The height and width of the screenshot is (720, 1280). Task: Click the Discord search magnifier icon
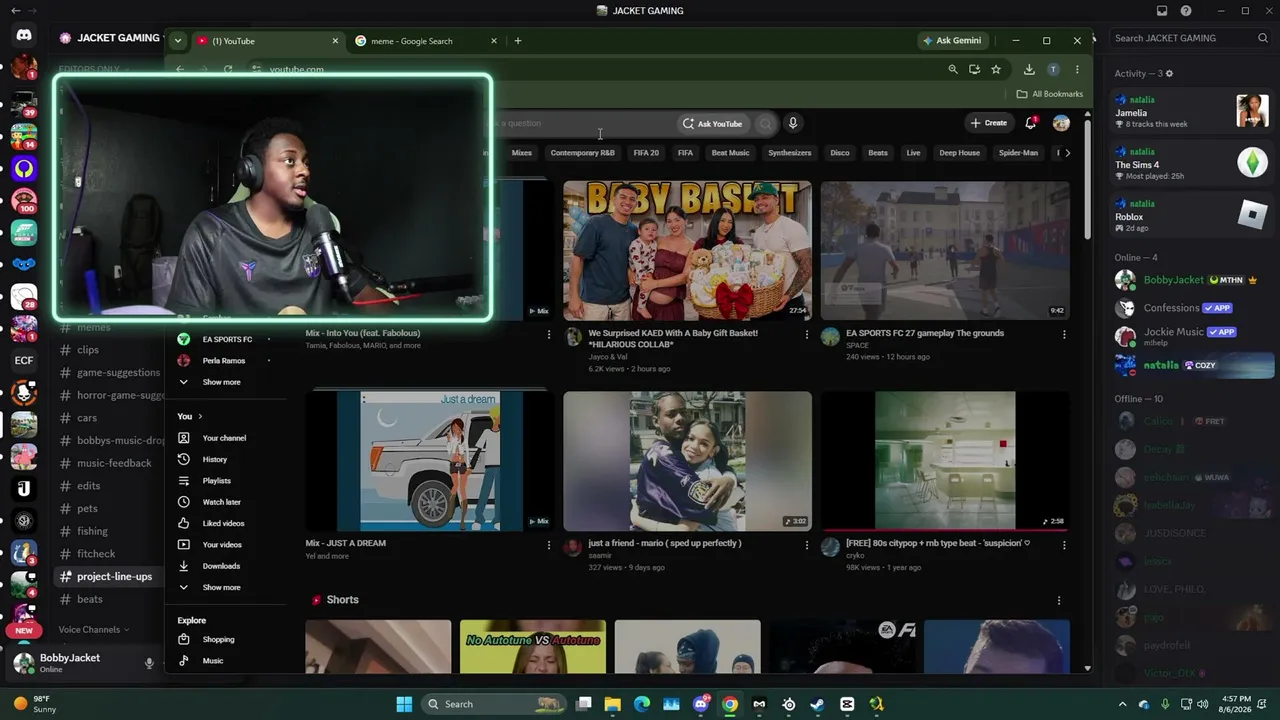pos(1263,38)
